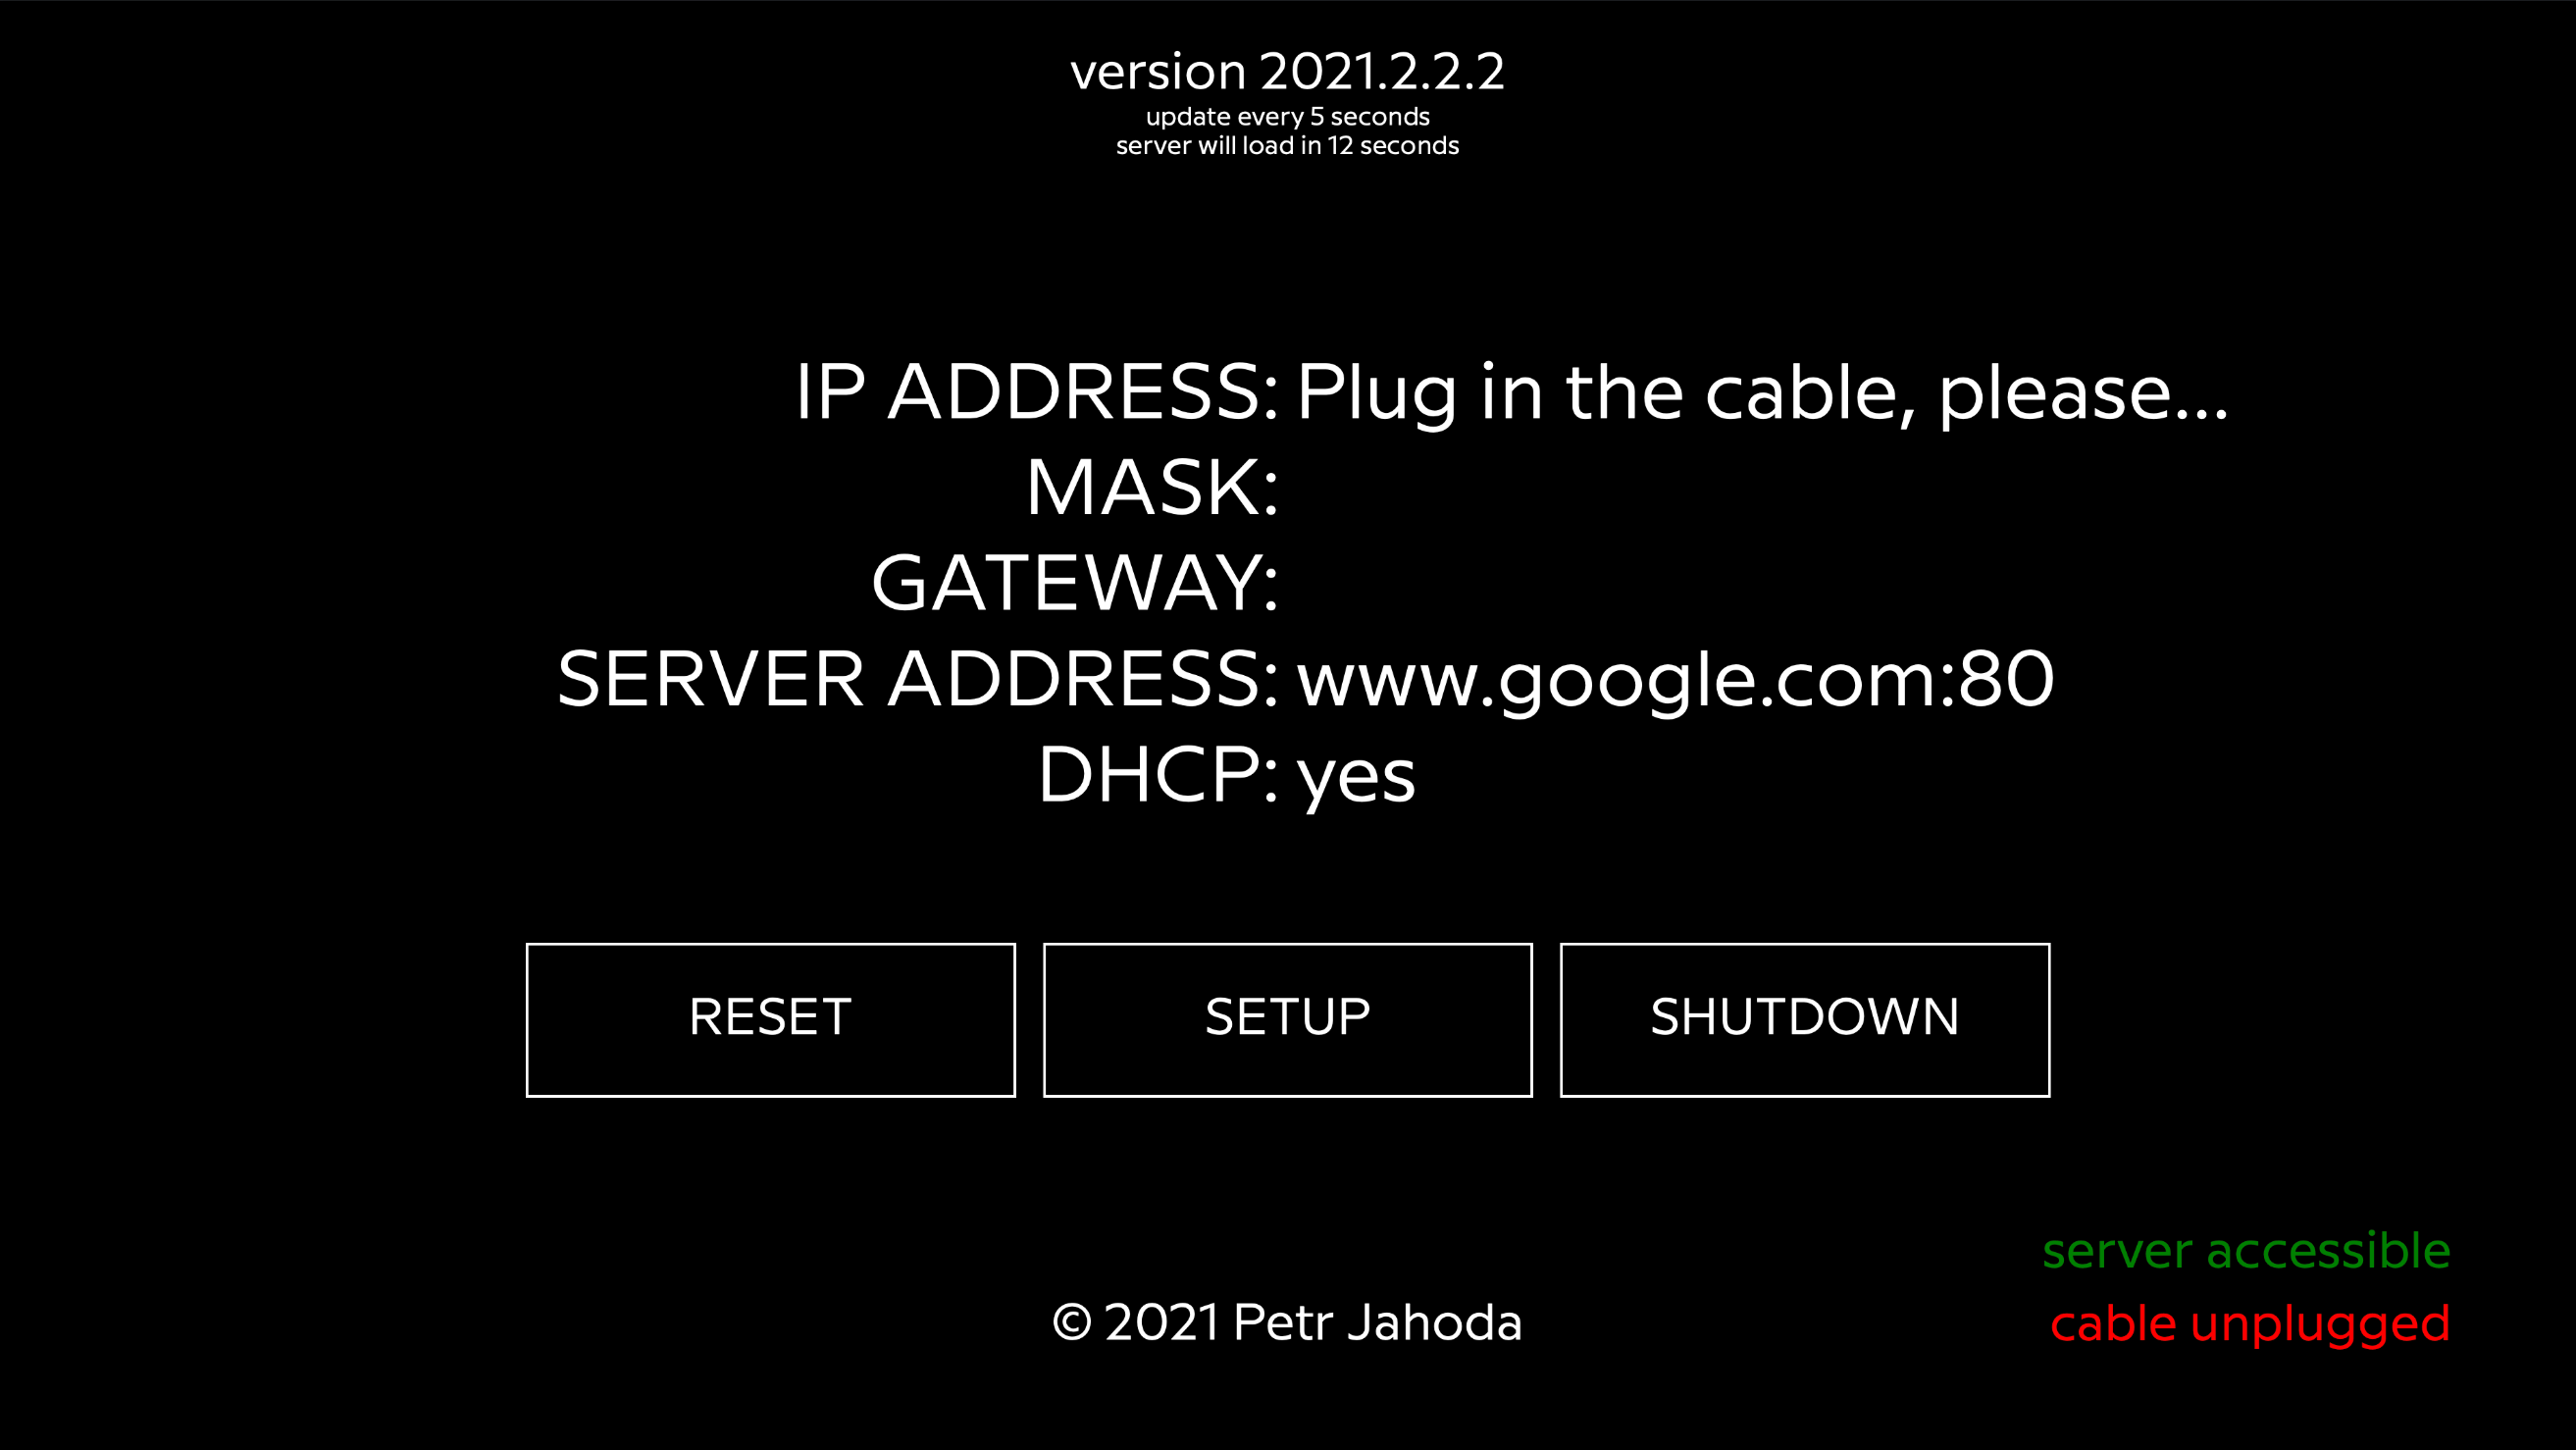Select the Petr Jahoda author name
2576x1450 pixels.
1377,1322
